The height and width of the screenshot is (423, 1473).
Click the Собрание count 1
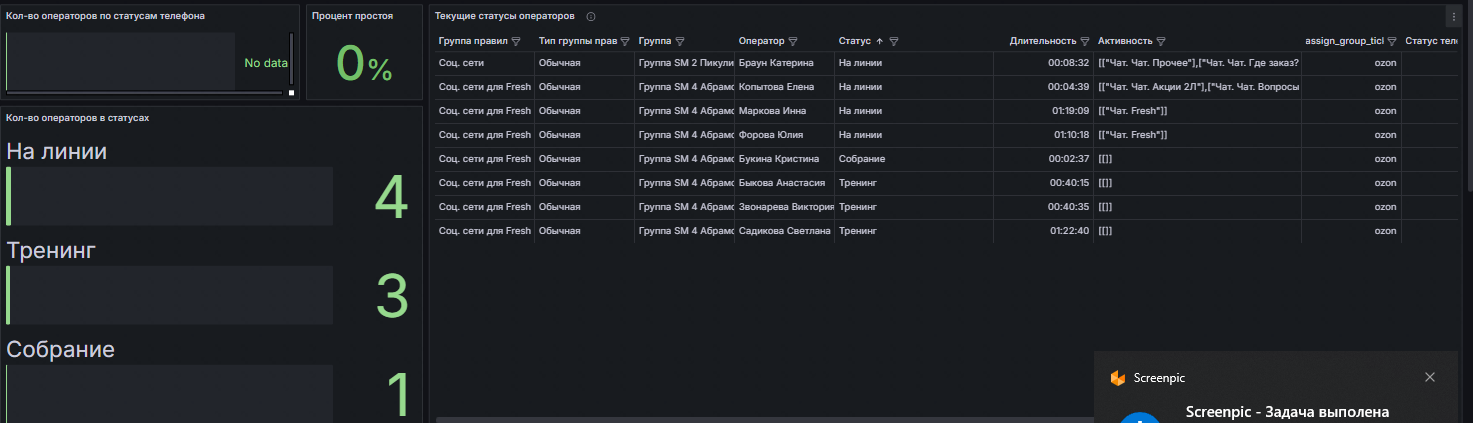(x=398, y=394)
